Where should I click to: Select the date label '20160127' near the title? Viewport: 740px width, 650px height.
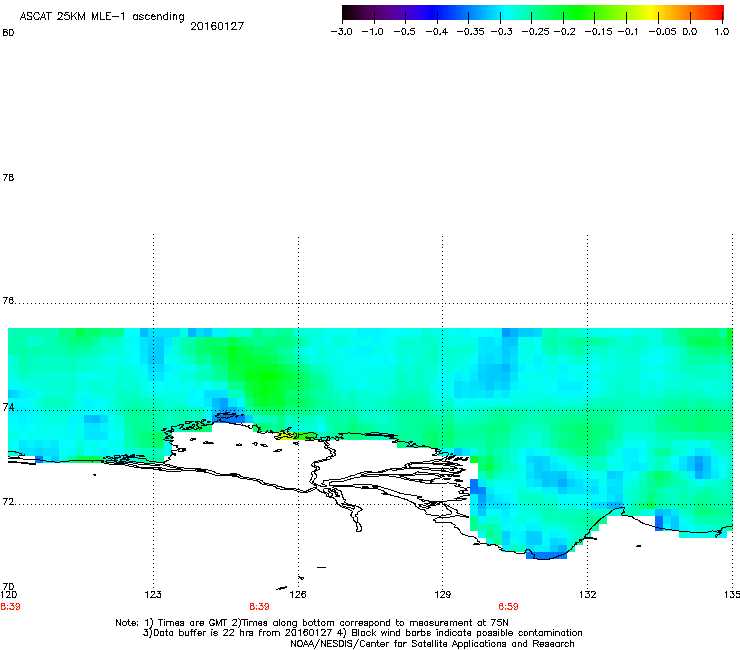coord(217,26)
